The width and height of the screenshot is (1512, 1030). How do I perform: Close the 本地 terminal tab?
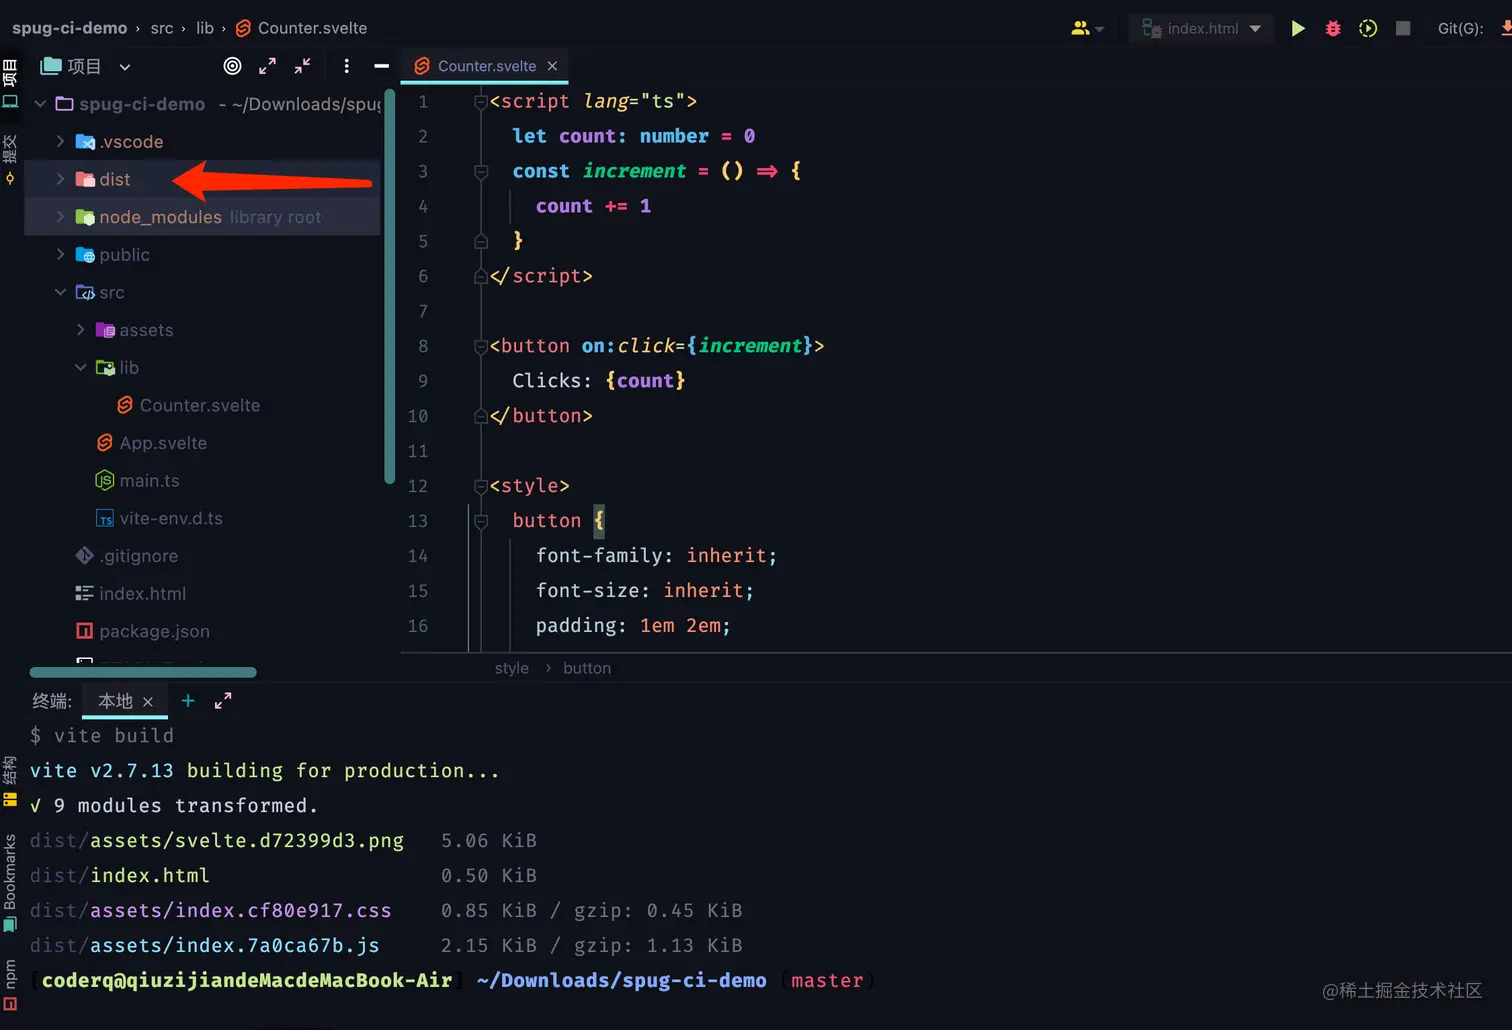point(148,702)
